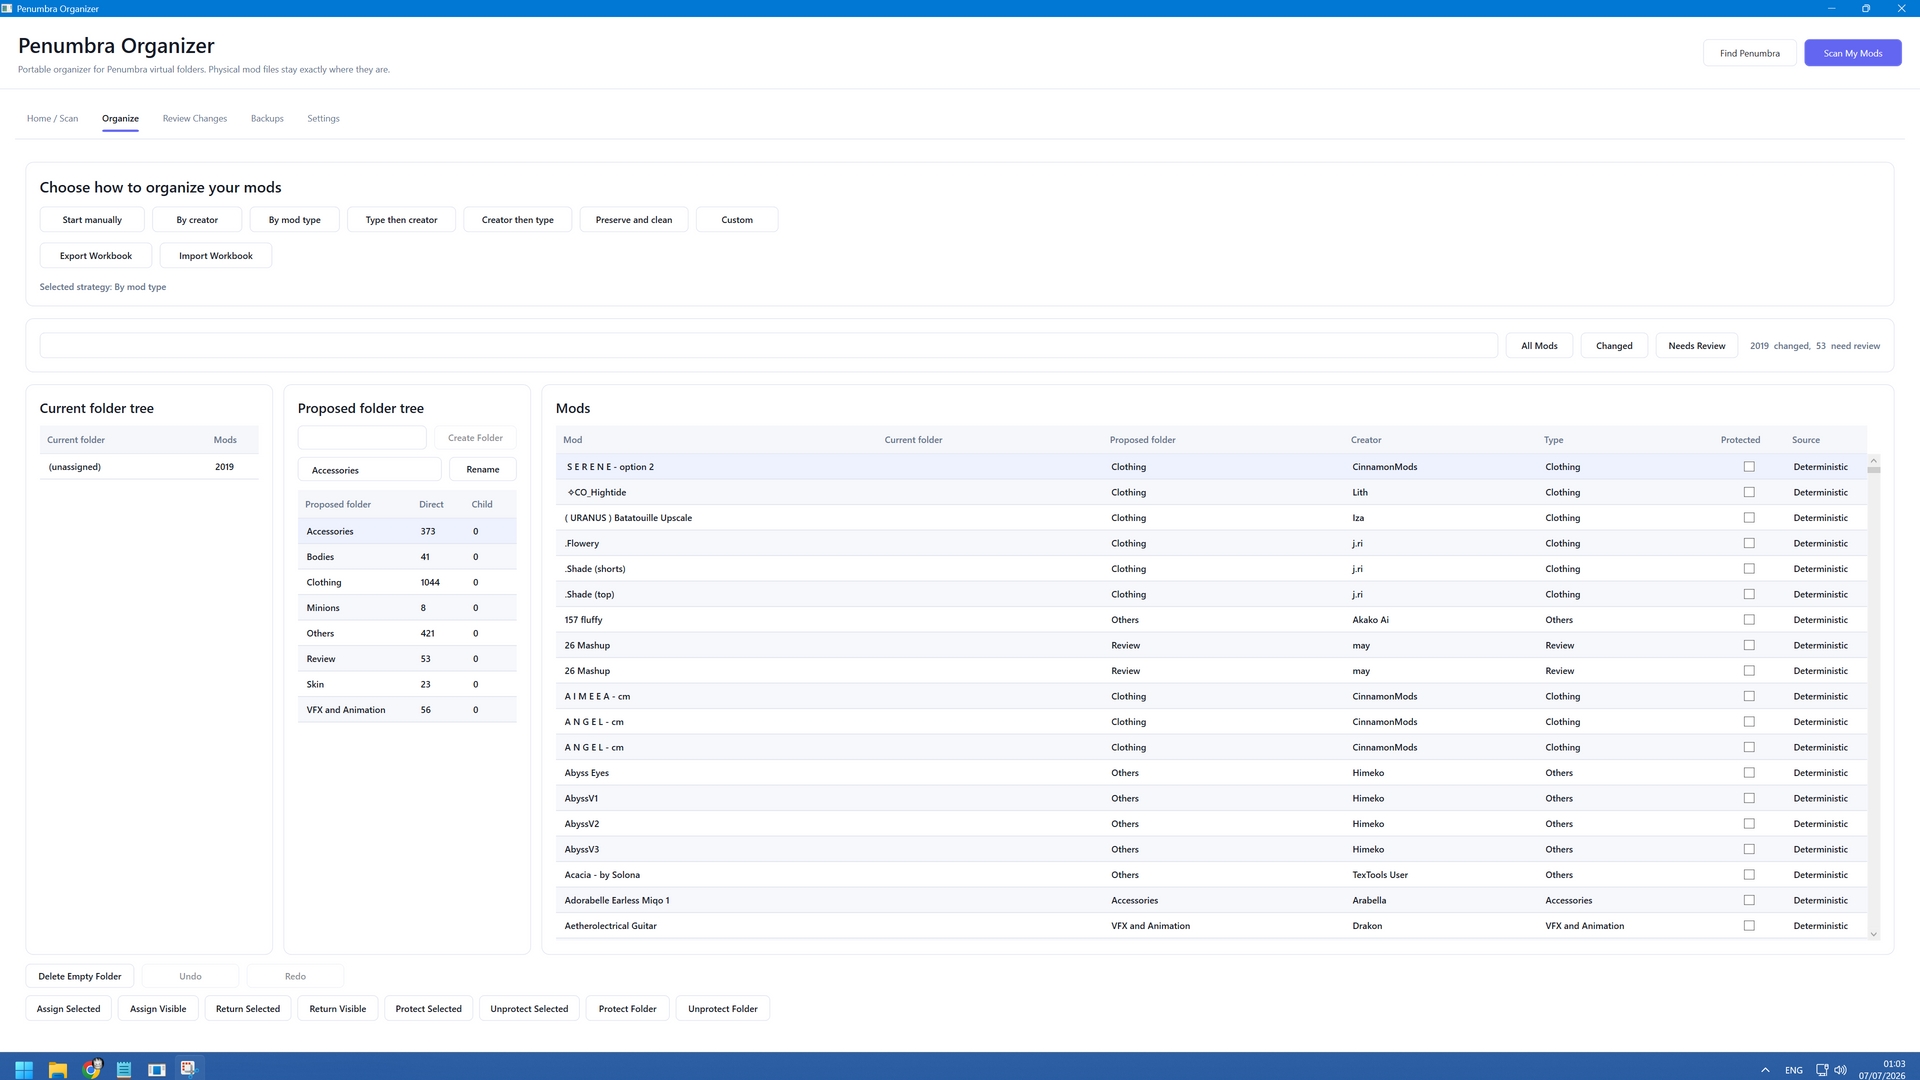
Task: Check the Protected box for Abyss Eyes
Action: (1749, 773)
